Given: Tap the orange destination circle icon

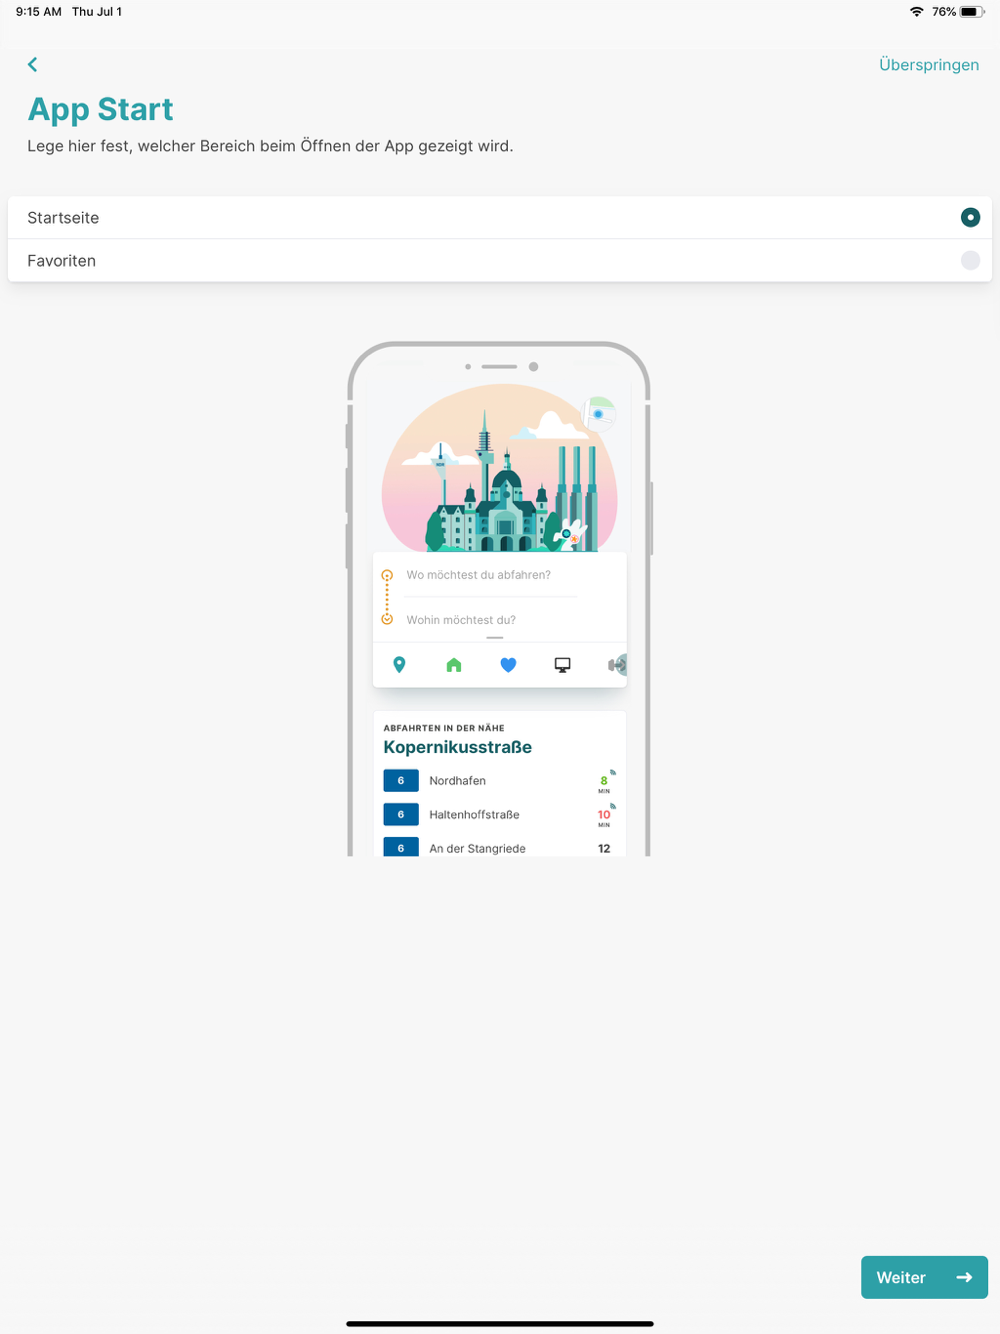Looking at the screenshot, I should coord(387,620).
